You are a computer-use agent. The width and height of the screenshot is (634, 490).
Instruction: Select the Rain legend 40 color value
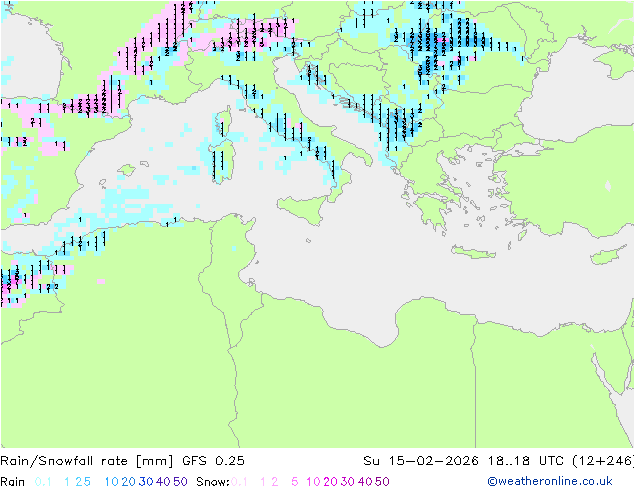click(x=163, y=482)
